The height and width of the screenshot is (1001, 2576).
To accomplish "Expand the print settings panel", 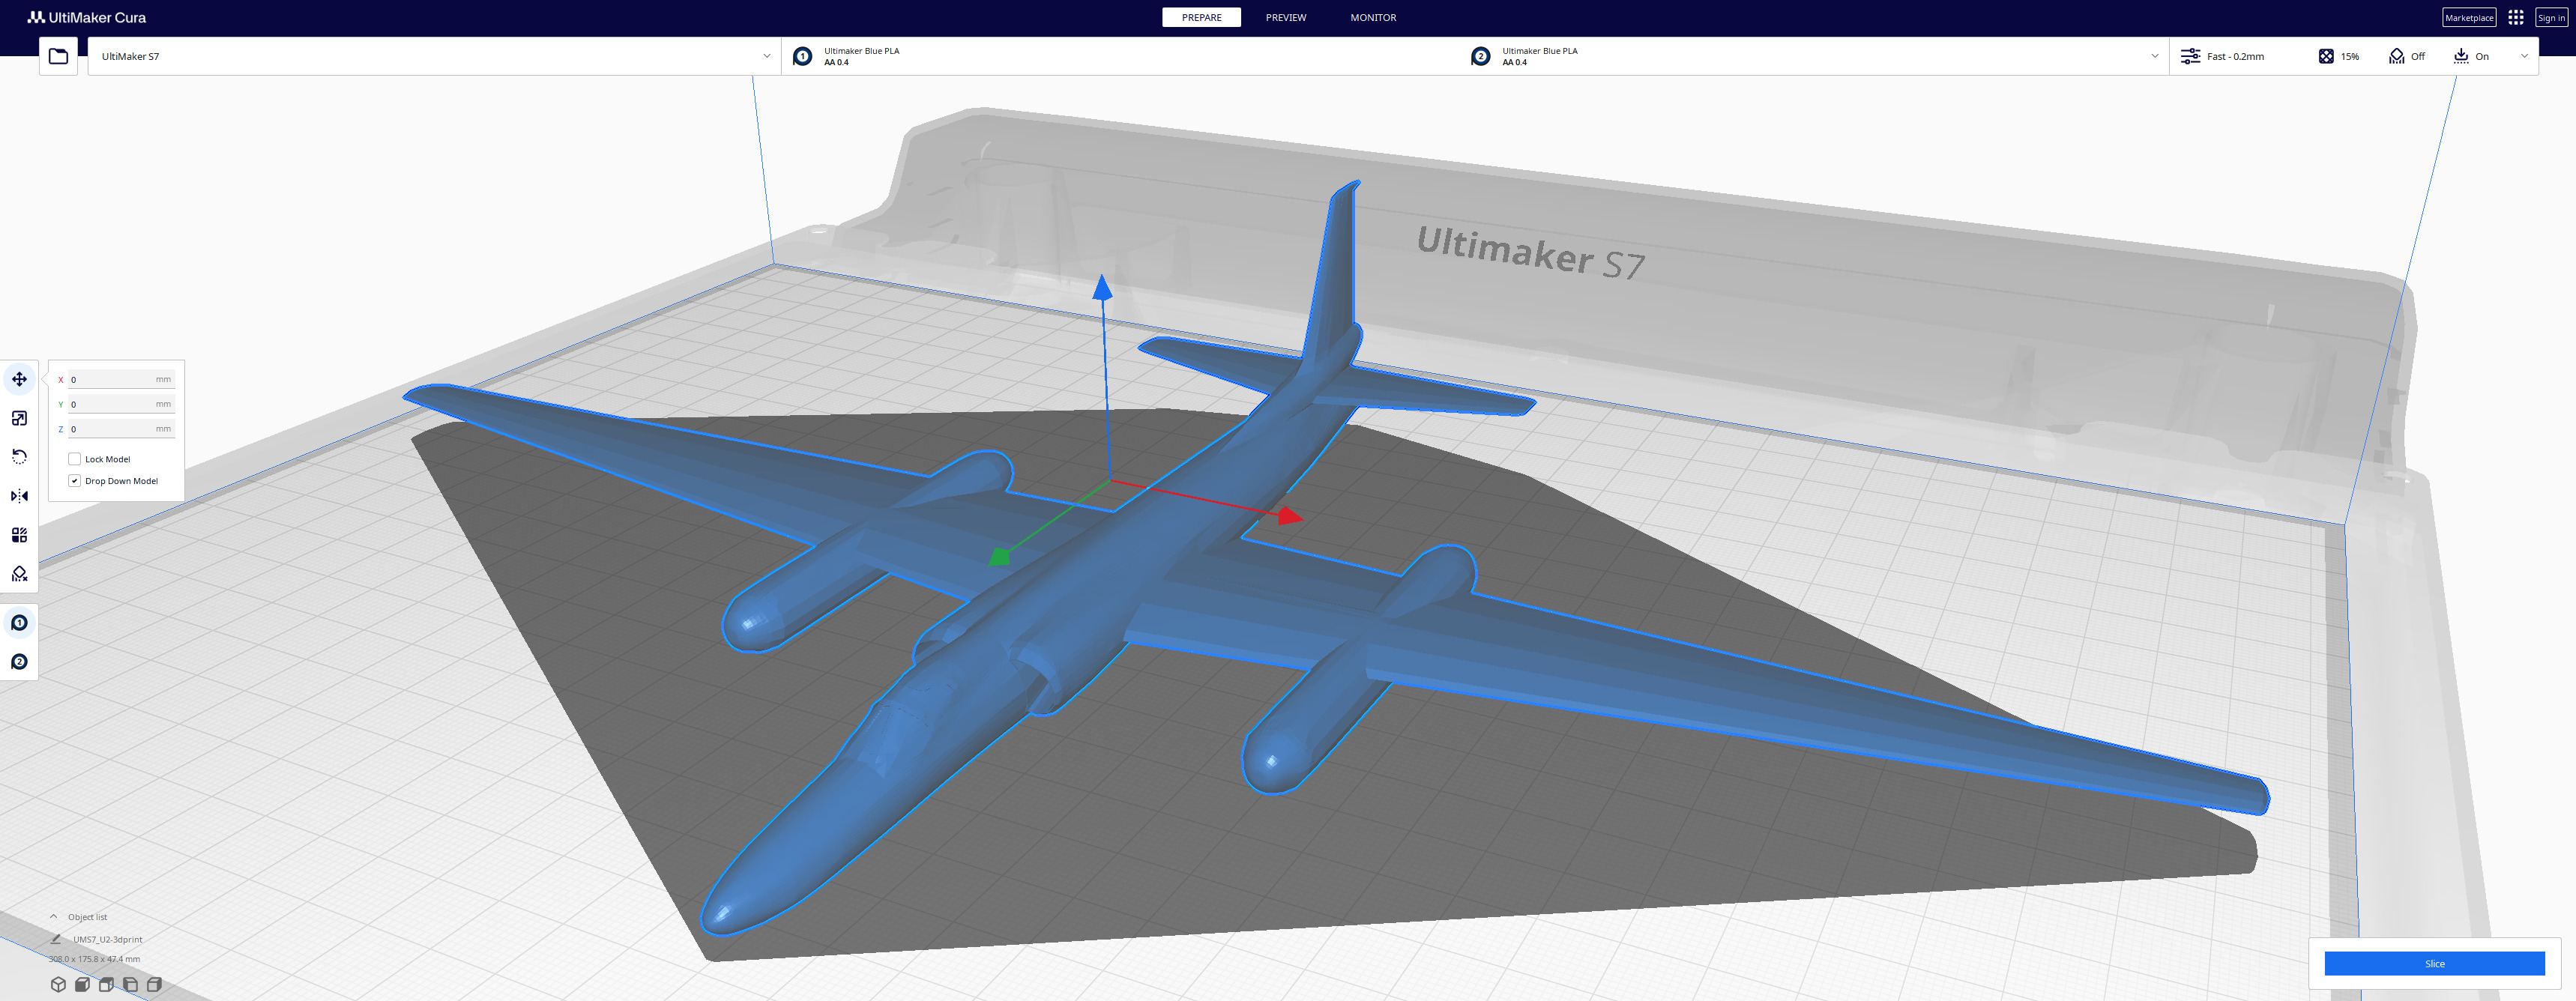I will [2523, 56].
